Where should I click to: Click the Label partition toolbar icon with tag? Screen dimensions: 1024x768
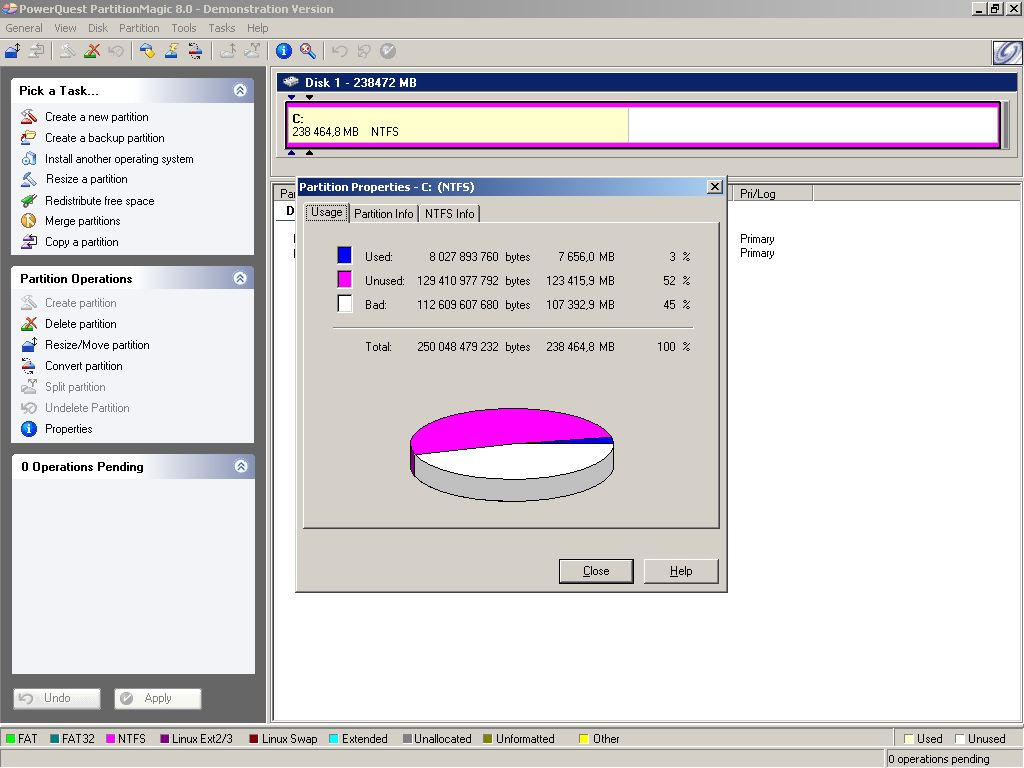(147, 51)
